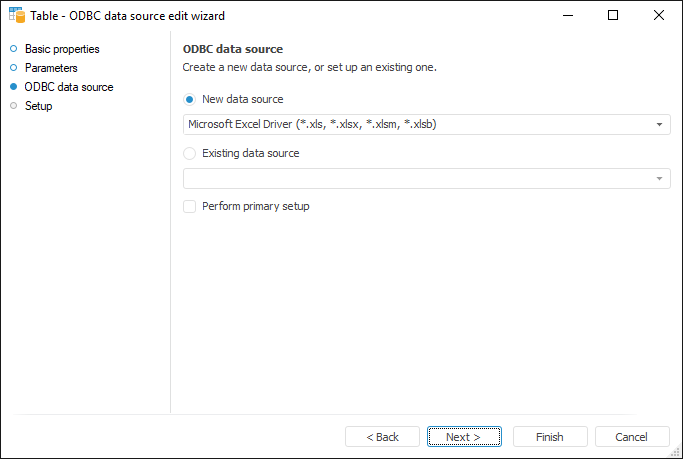684x461 pixels.
Task: Expand the Microsoft Excel Driver dropdown arrow
Action: [660, 125]
